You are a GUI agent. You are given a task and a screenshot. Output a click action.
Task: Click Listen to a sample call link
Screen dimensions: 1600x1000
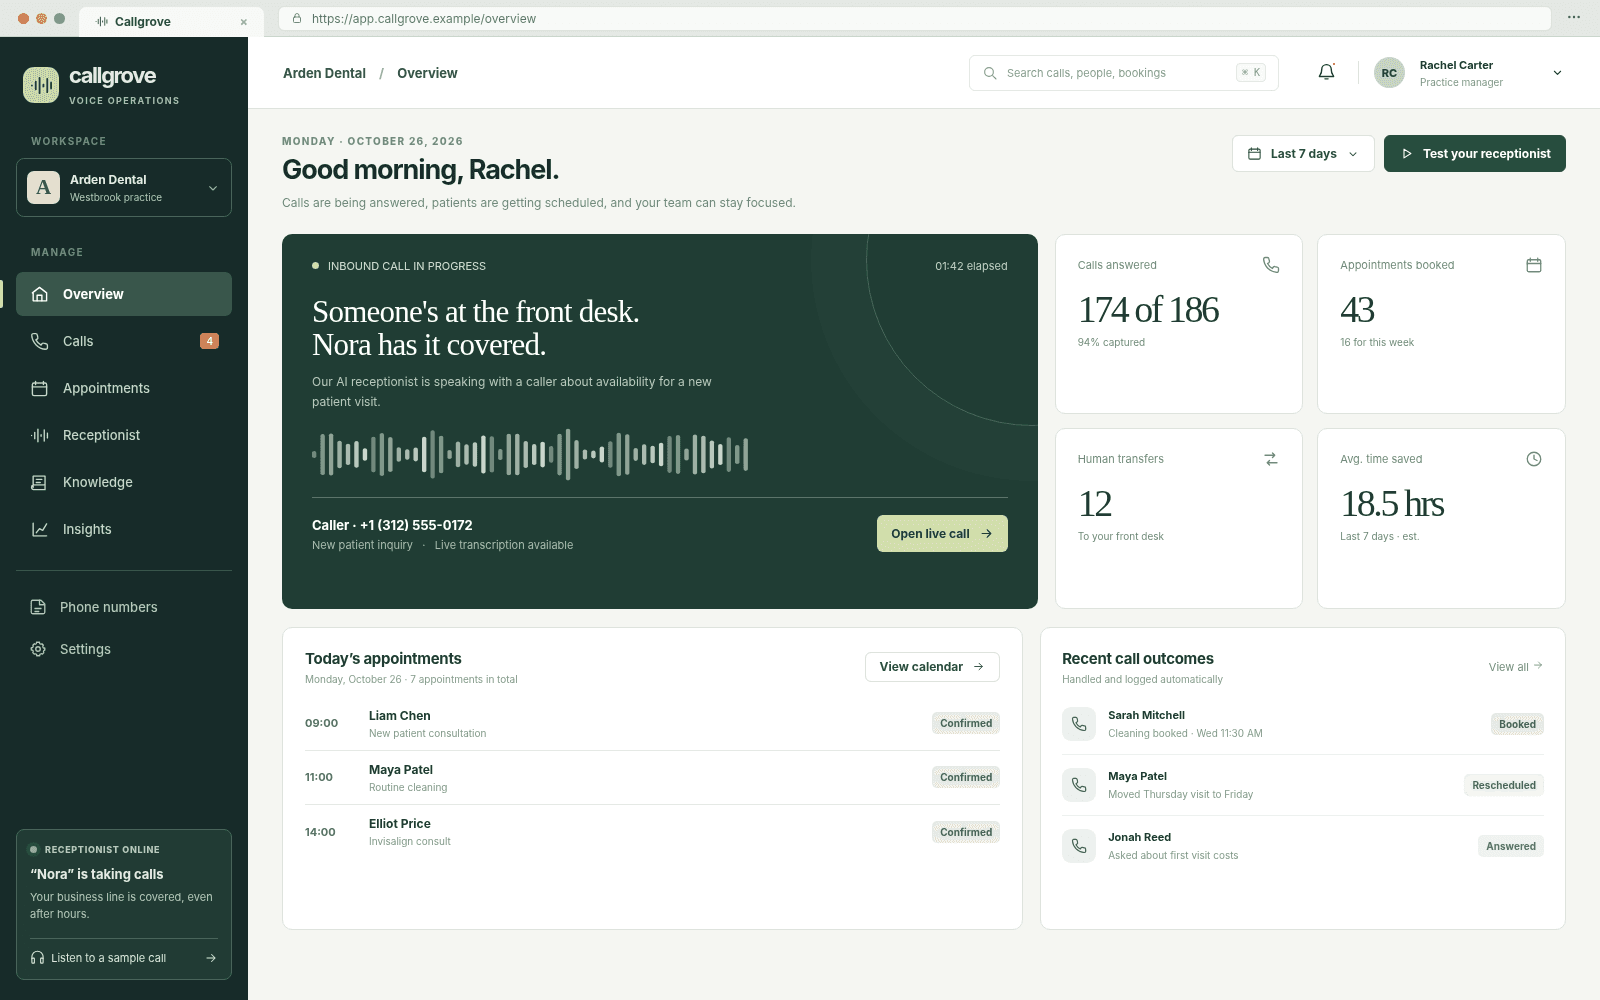124,958
